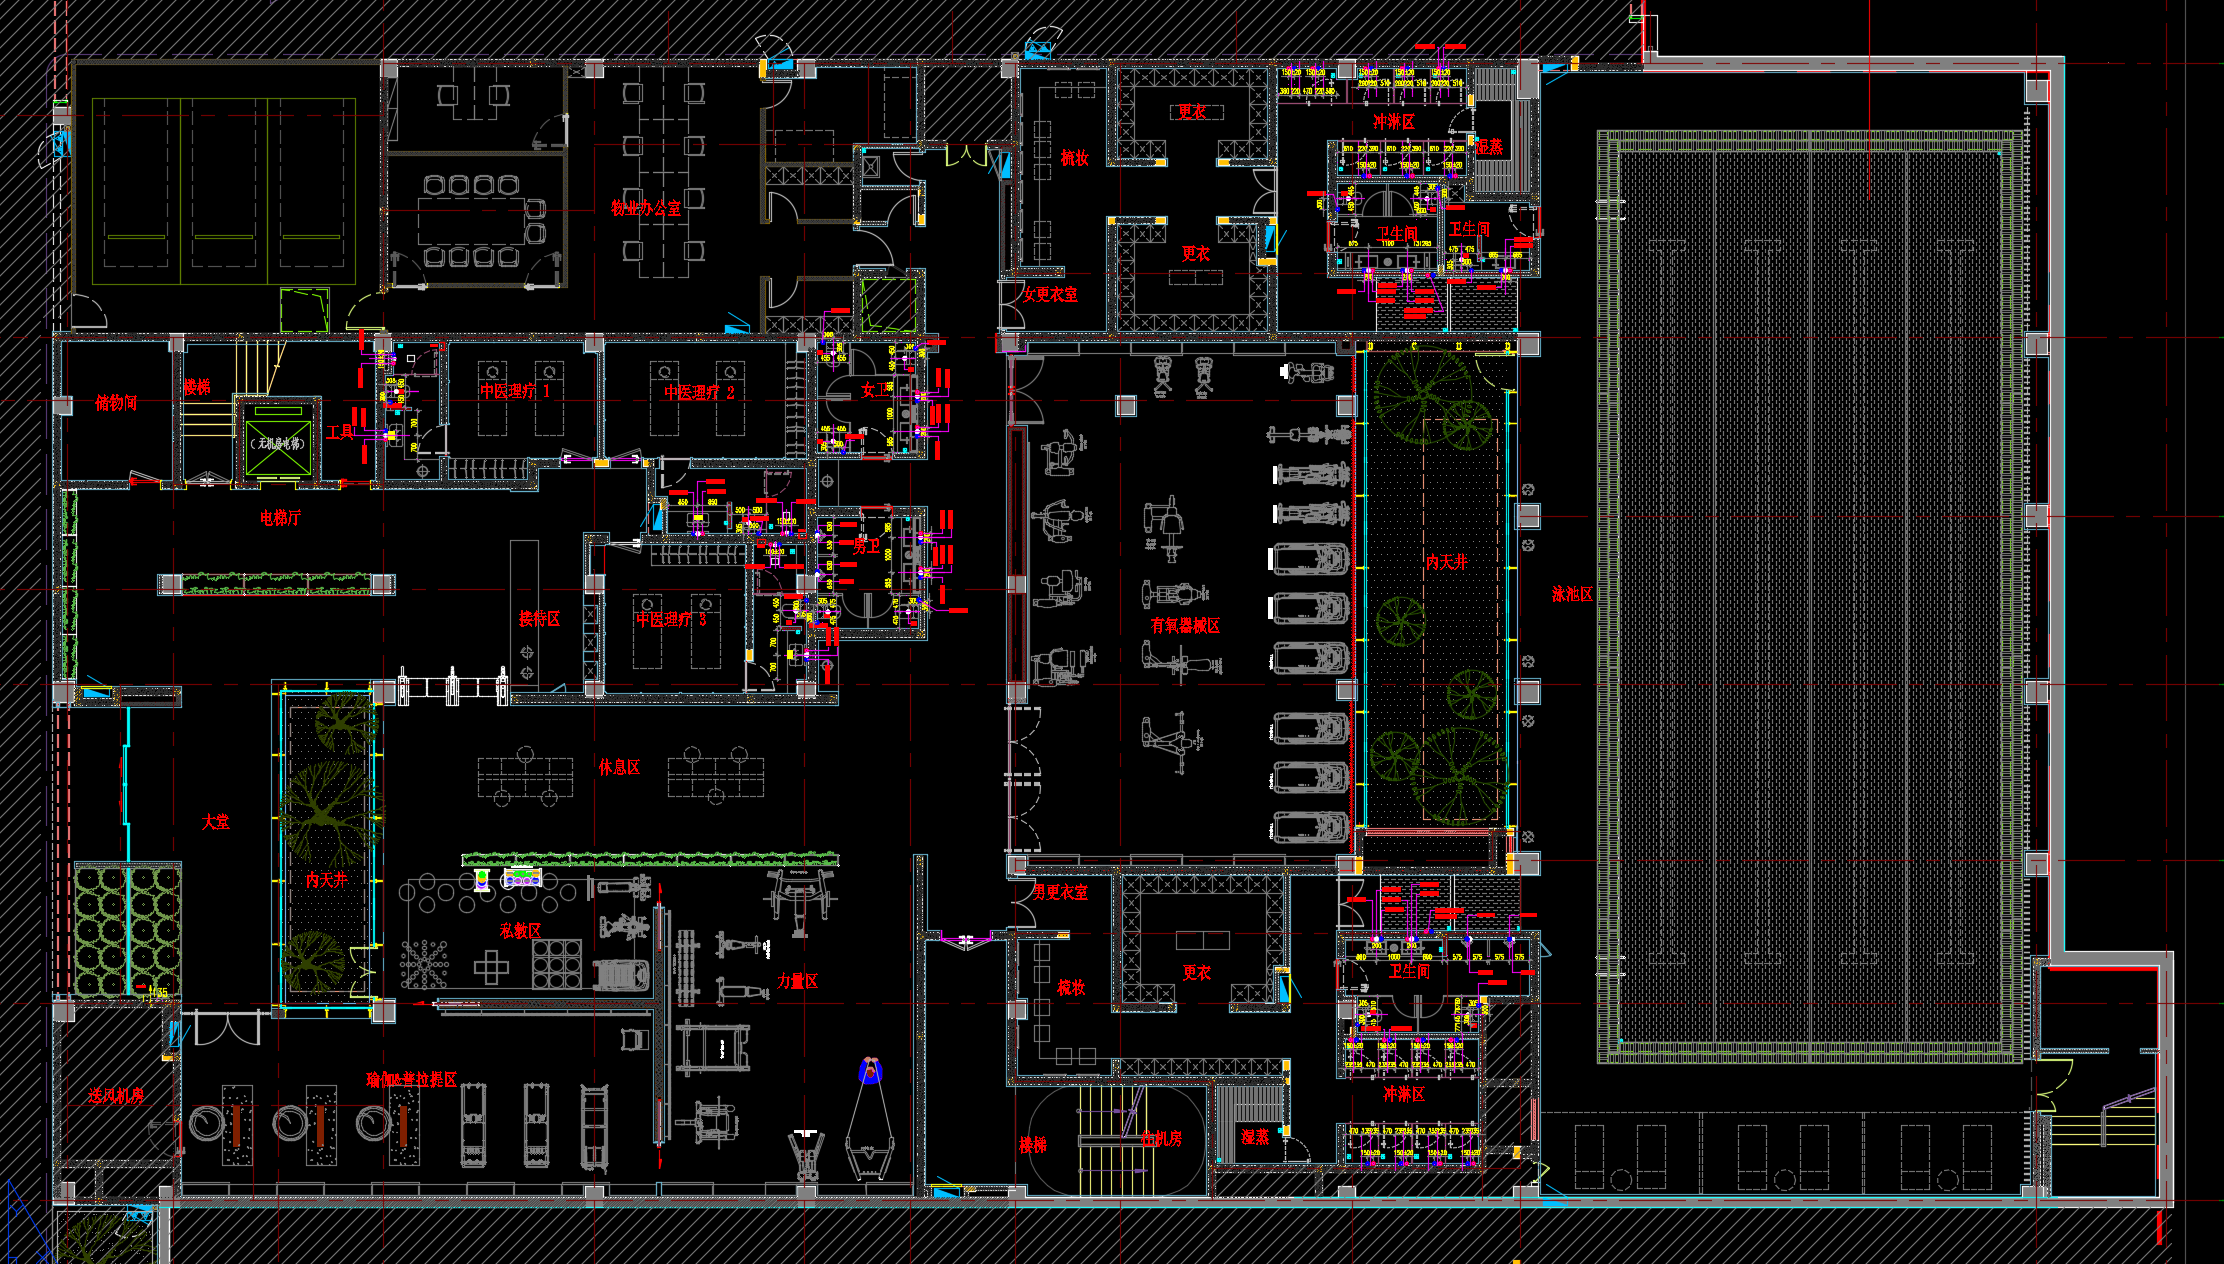Select the 瑜伽普拉提区 yoga area label

click(x=411, y=1080)
